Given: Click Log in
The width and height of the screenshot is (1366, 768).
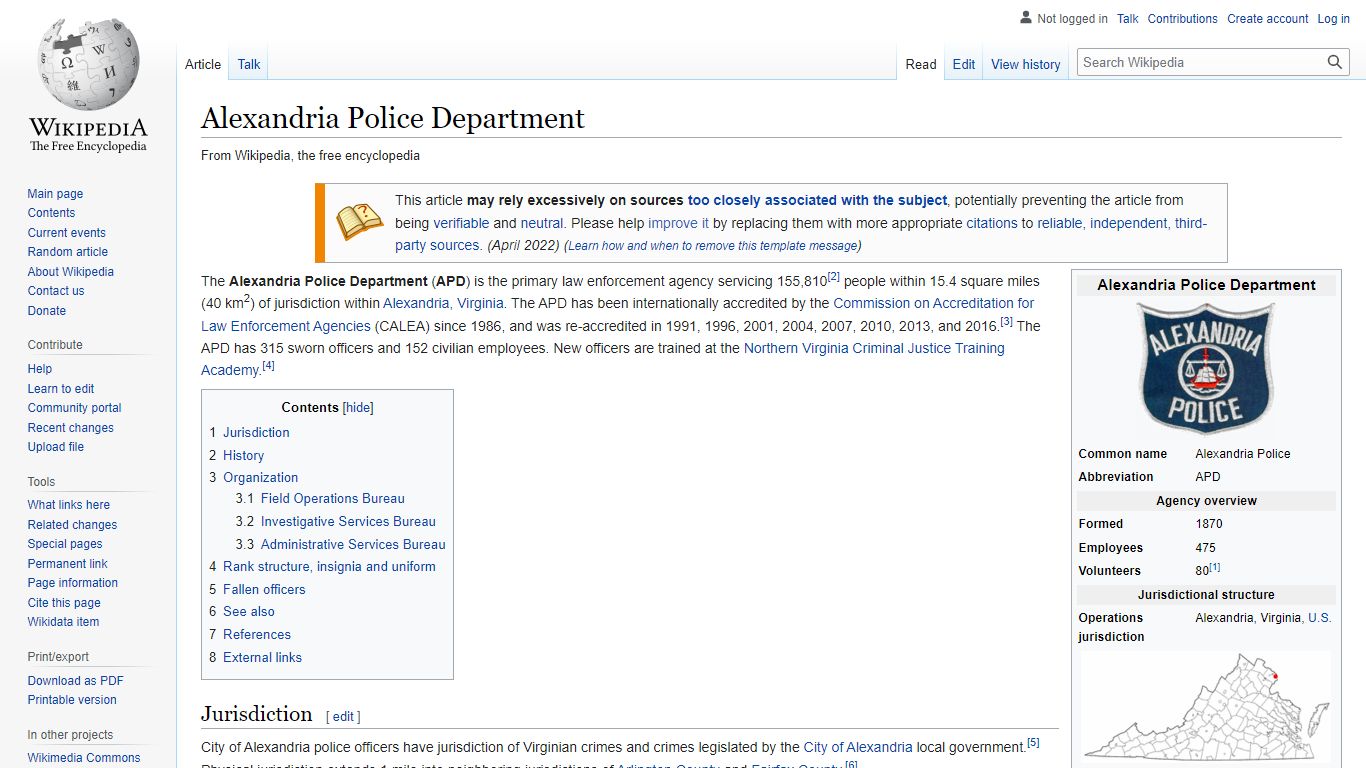Looking at the screenshot, I should point(1334,18).
